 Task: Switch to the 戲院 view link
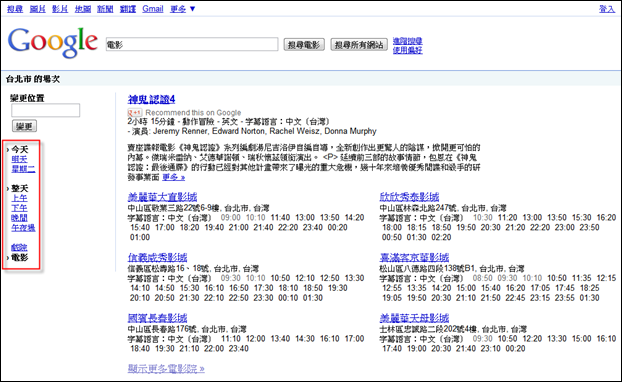coord(19,248)
